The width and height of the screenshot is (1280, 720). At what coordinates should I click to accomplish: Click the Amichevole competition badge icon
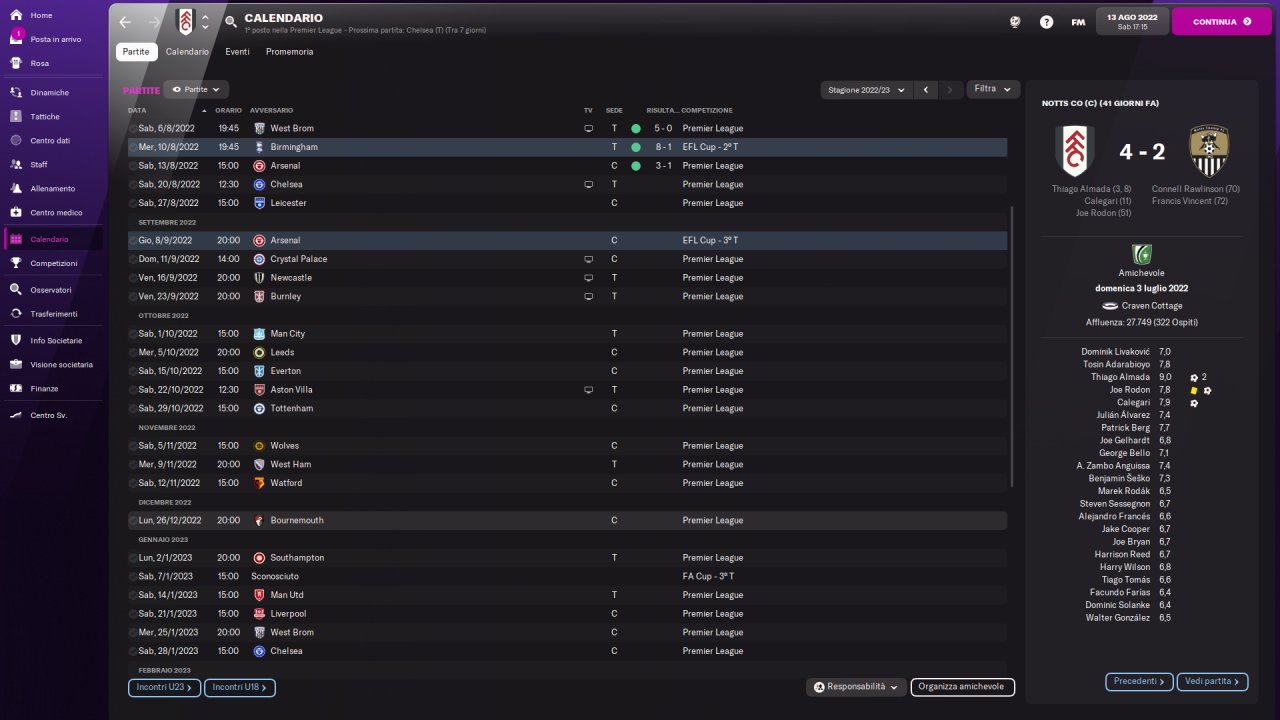[x=1141, y=254]
